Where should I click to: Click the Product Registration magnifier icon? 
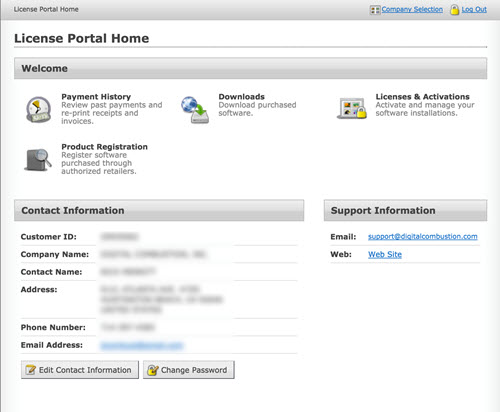[x=38, y=160]
